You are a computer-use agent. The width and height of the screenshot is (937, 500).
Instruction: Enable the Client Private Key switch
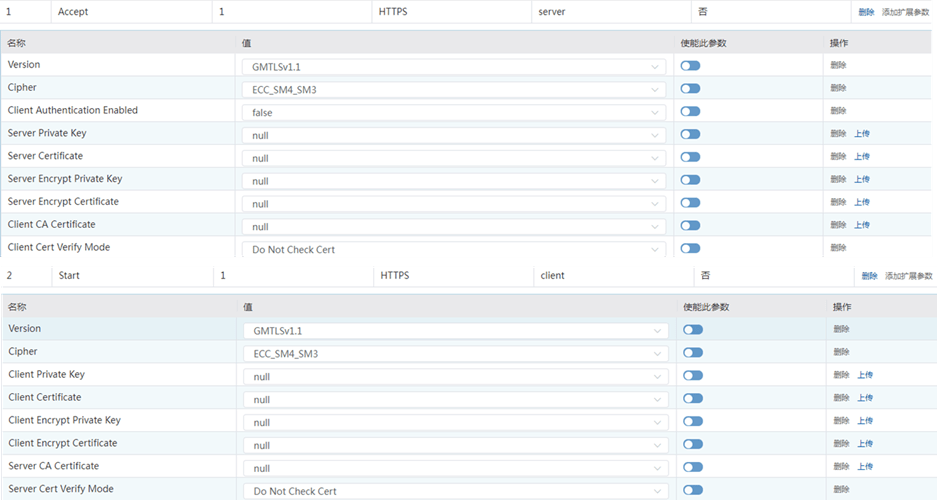[x=693, y=376]
